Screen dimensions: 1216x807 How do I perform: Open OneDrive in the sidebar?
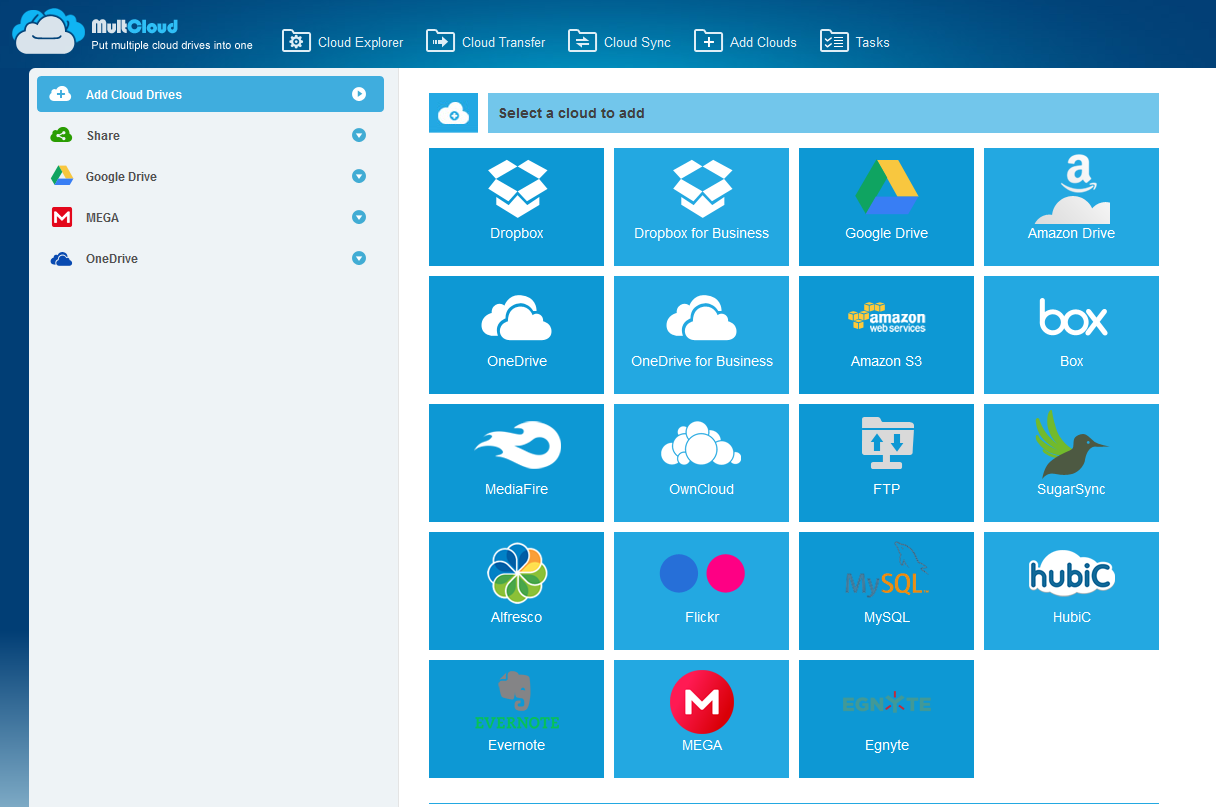(x=210, y=258)
